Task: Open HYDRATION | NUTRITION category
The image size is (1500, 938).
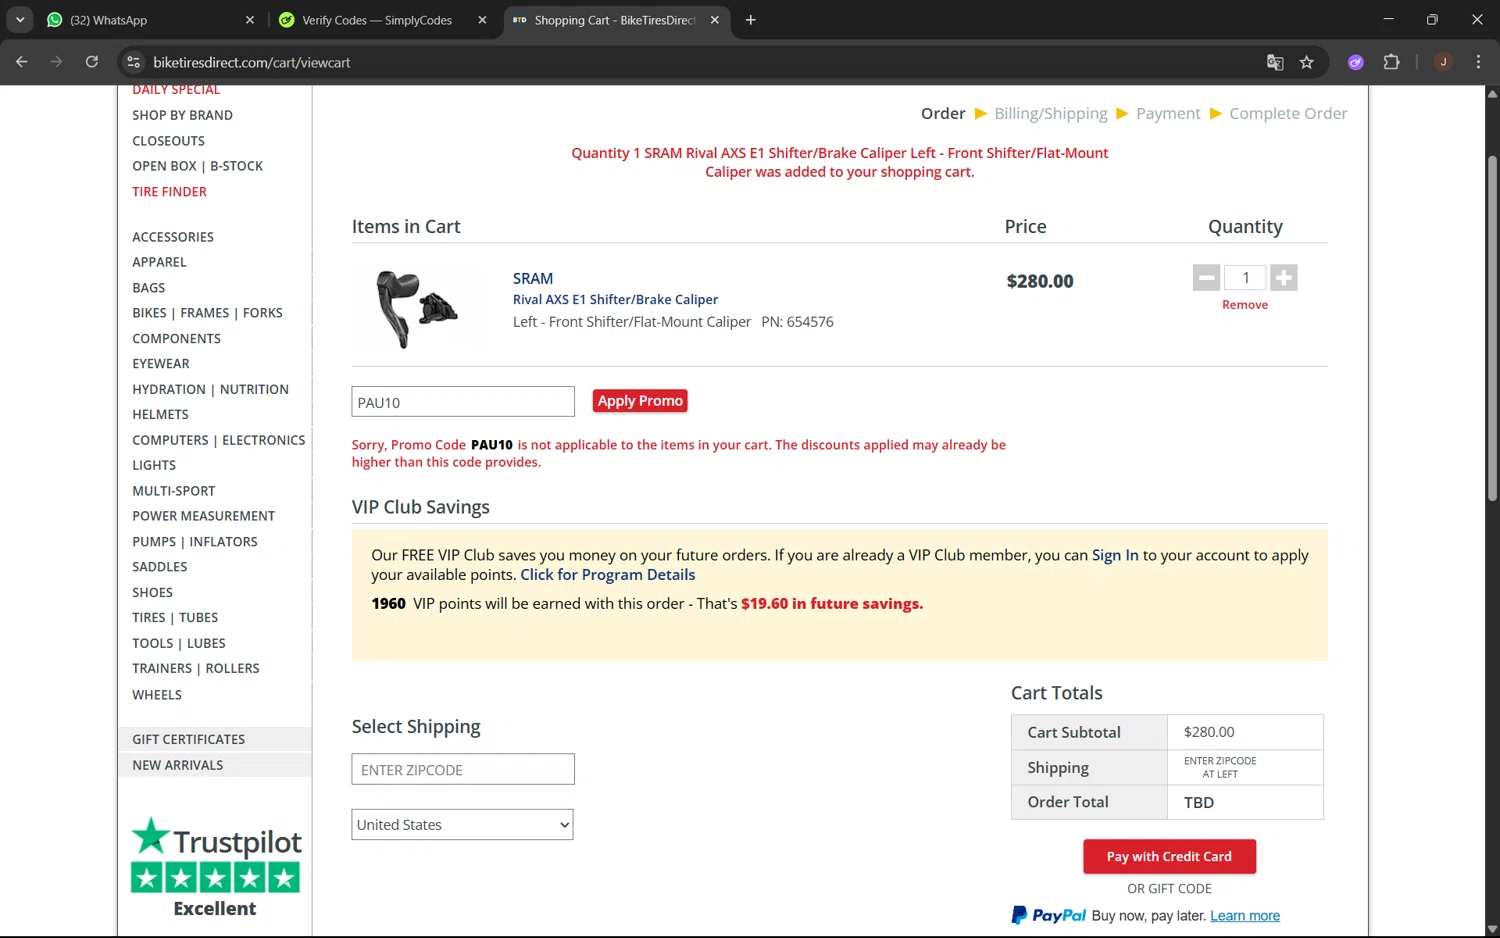Action: [x=210, y=389]
